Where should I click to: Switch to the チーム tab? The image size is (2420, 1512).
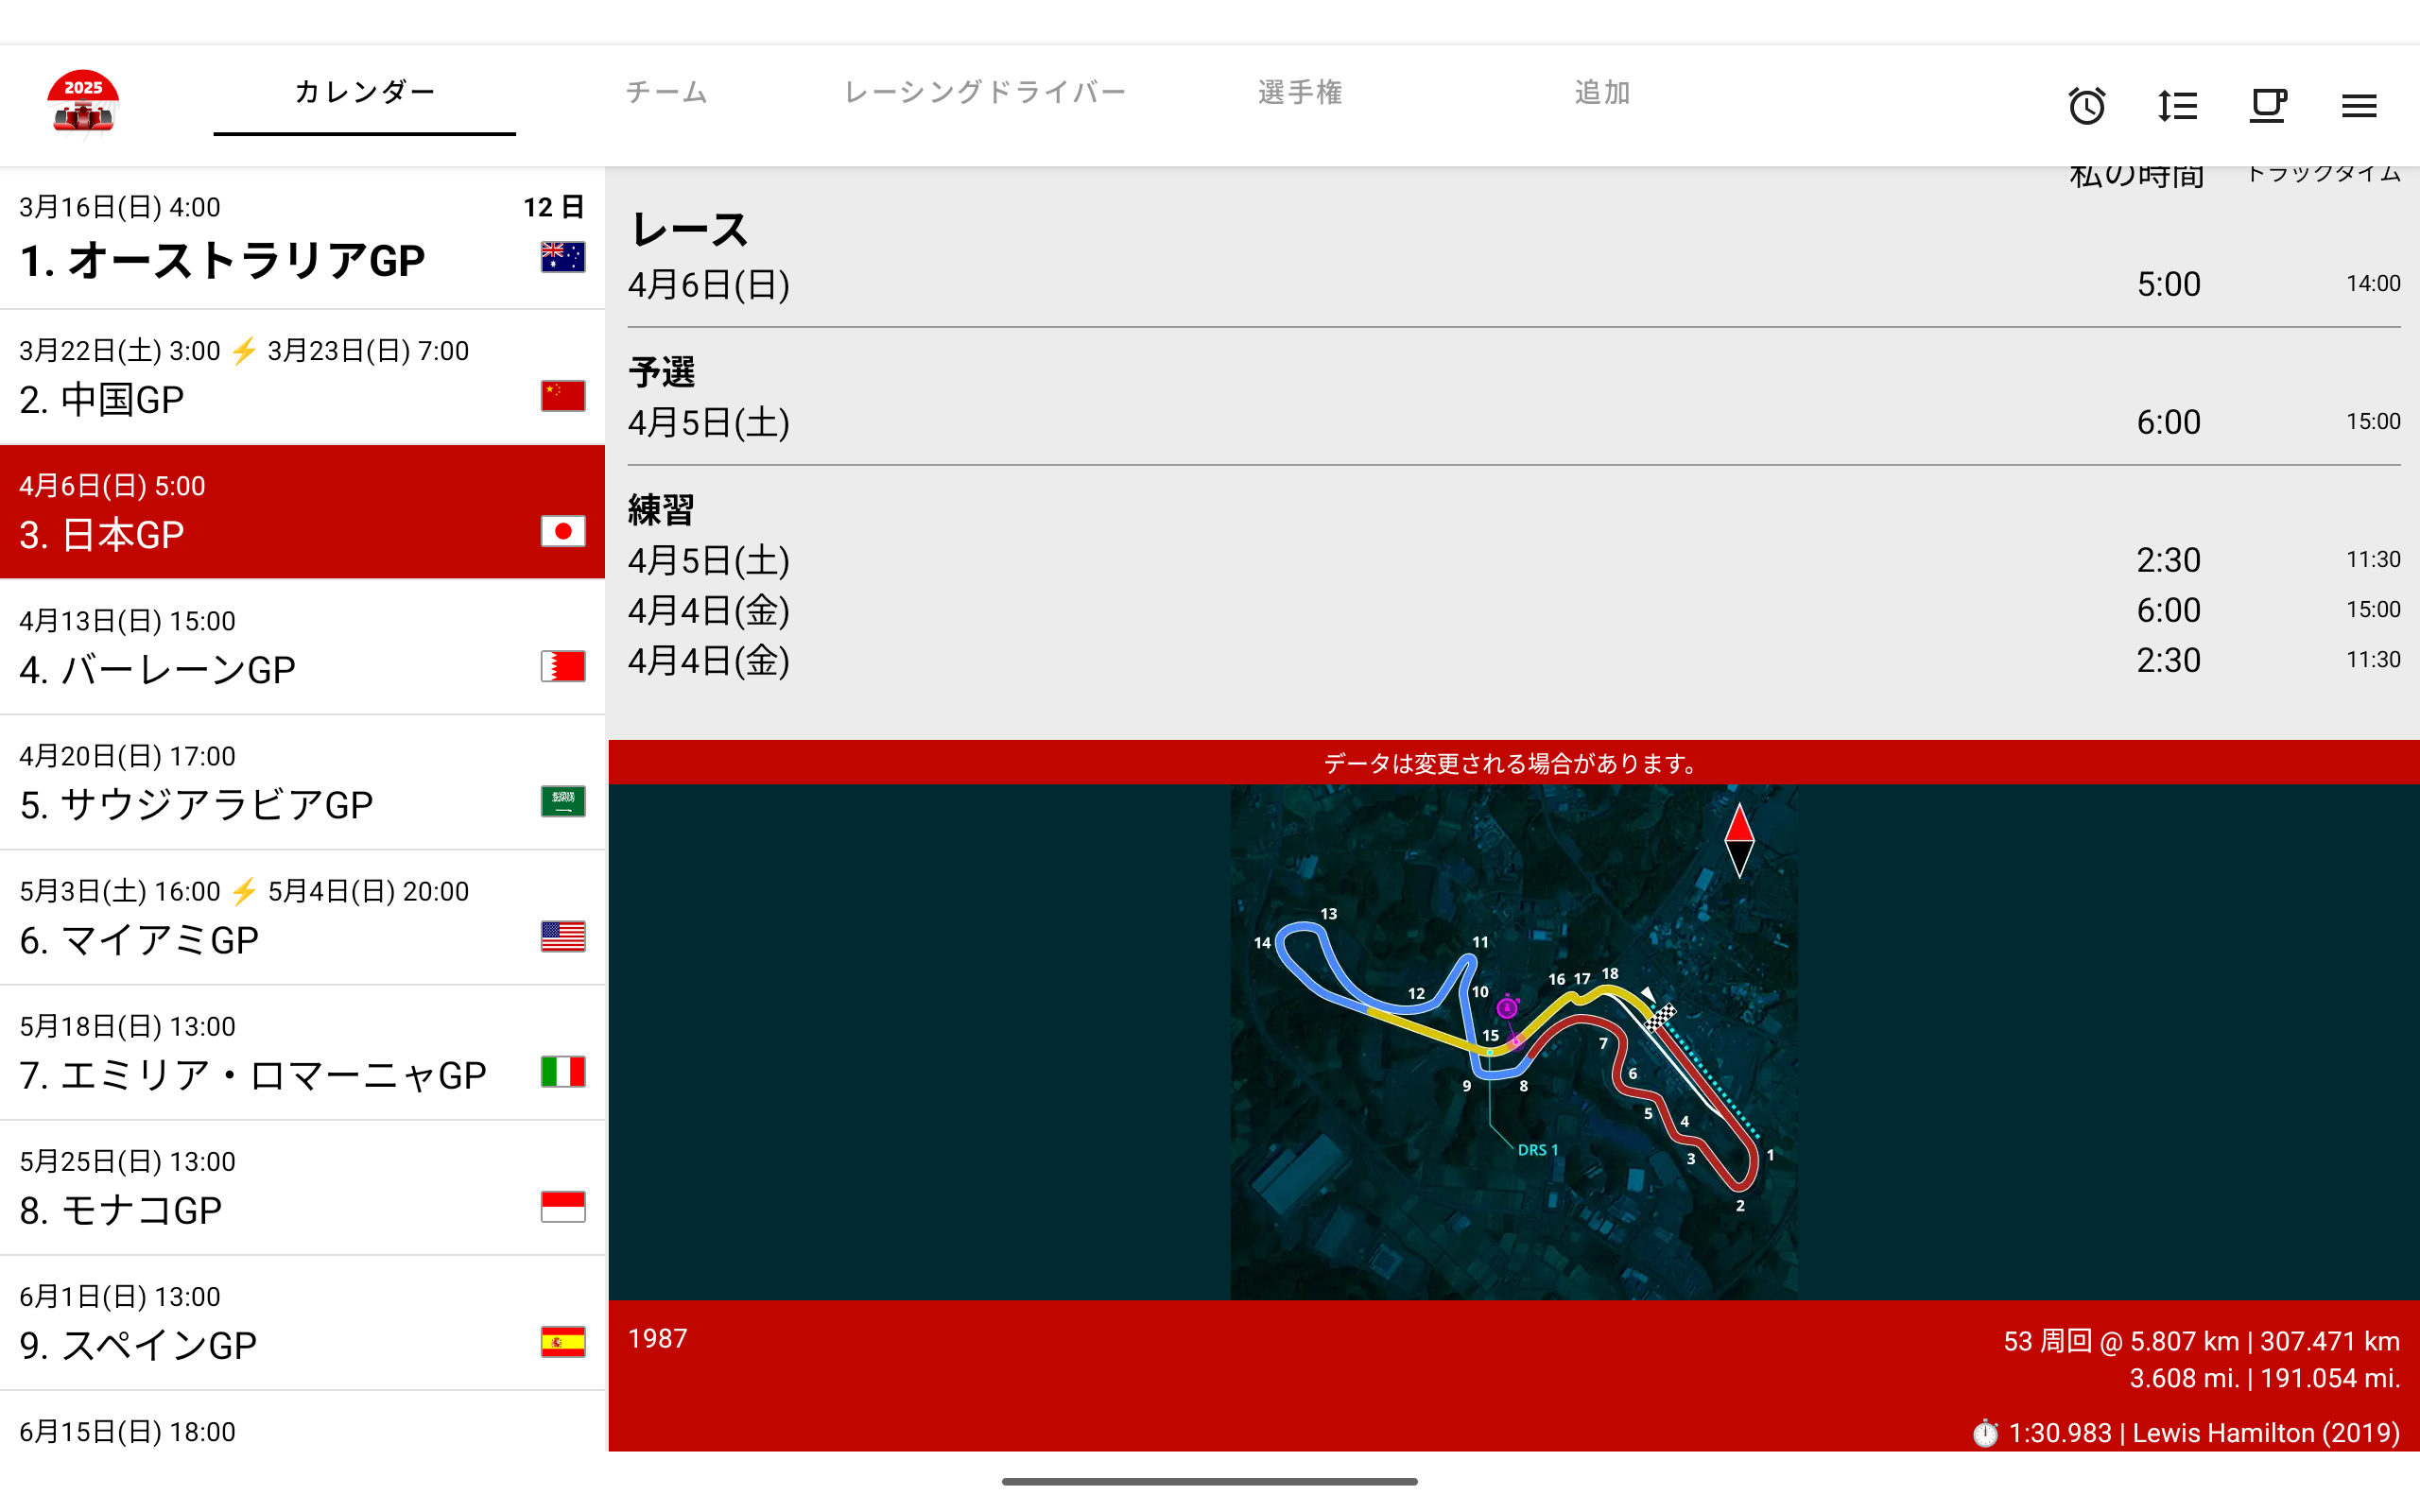click(x=667, y=92)
